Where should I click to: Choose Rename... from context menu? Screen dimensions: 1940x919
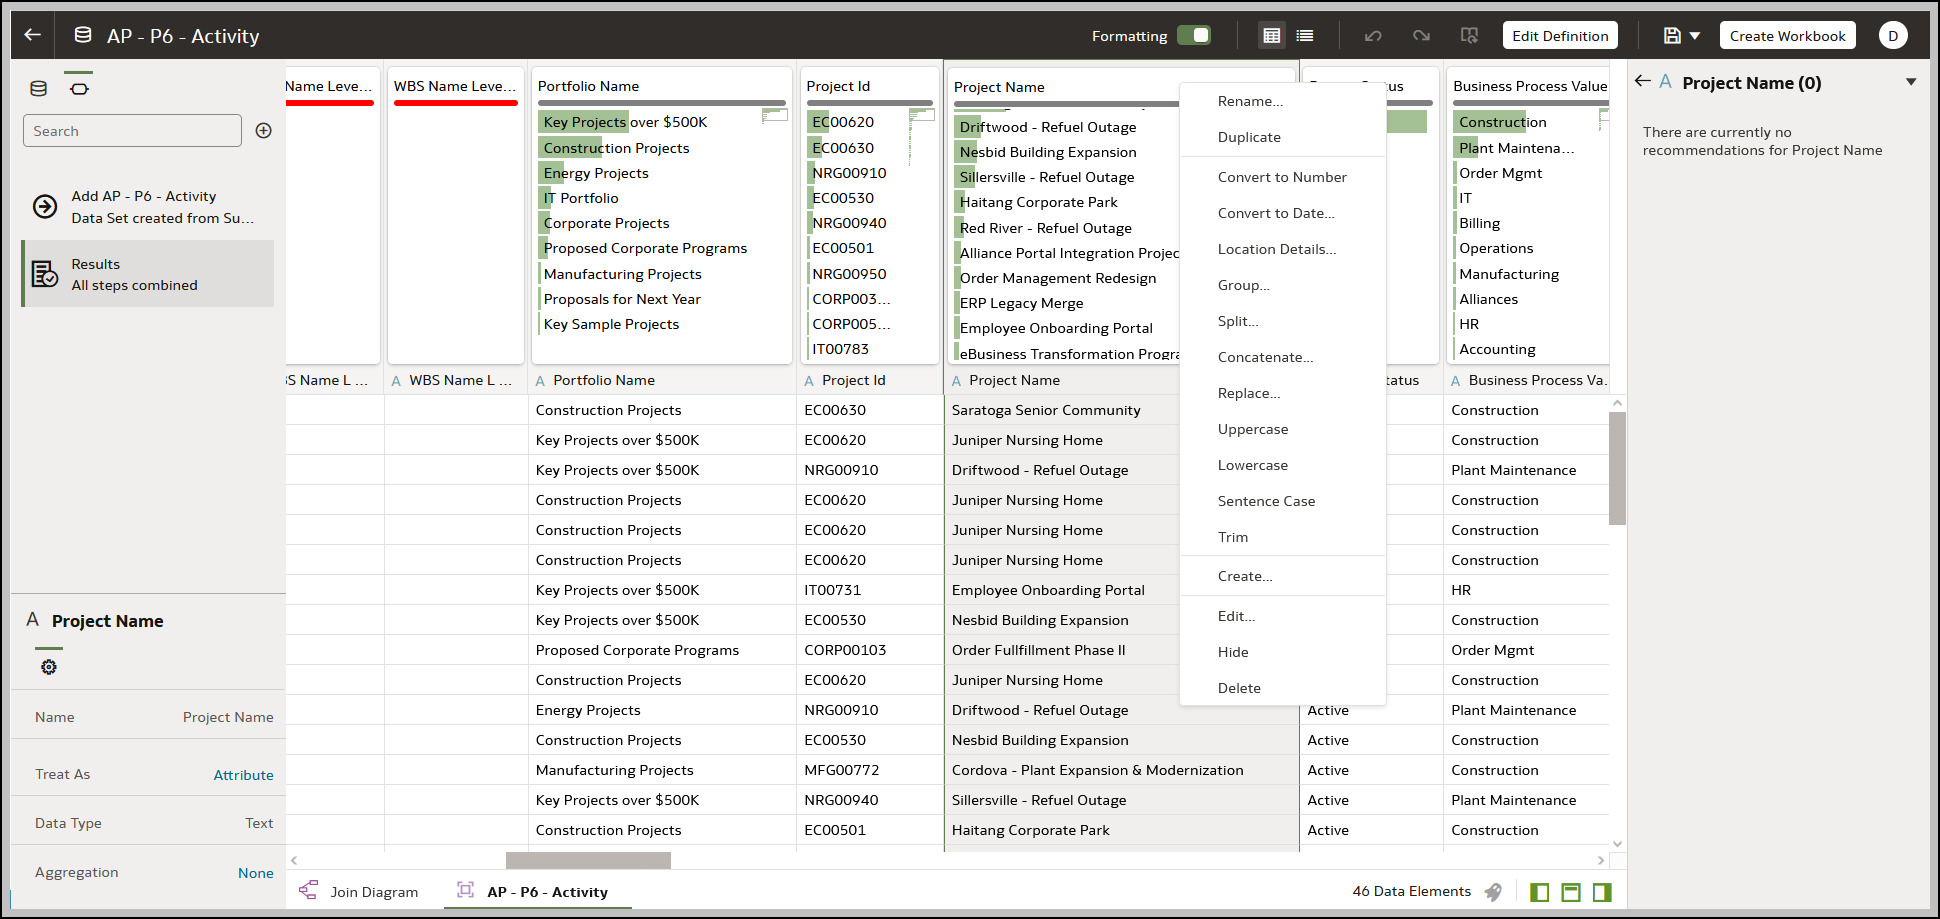tap(1282, 101)
